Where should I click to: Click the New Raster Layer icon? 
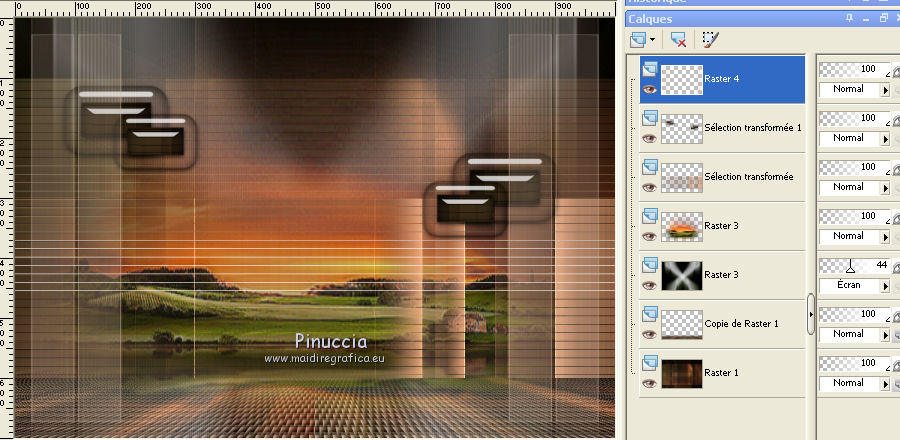pos(638,40)
